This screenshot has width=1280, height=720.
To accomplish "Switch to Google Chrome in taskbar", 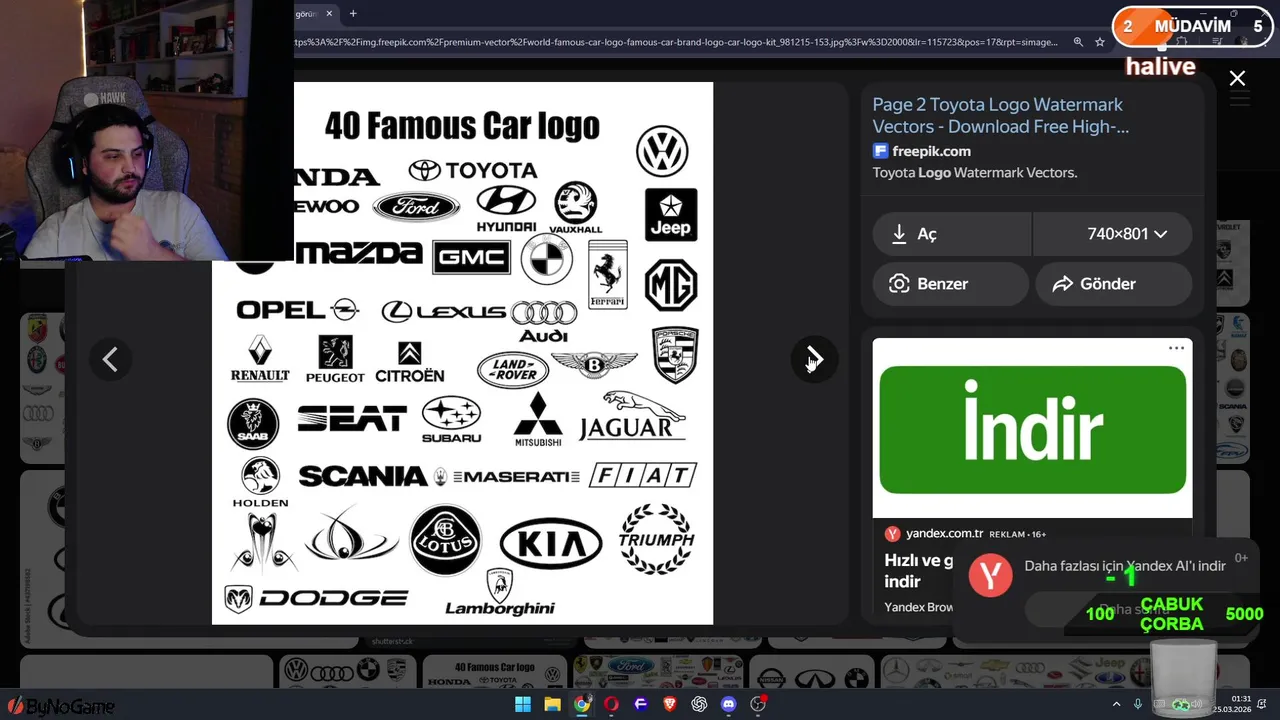I will pyautogui.click(x=582, y=704).
